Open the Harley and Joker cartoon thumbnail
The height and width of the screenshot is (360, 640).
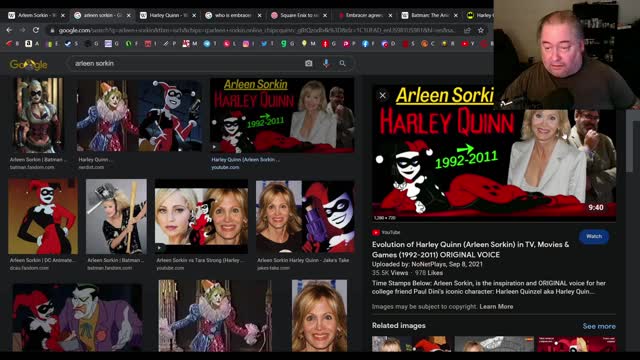[78, 318]
